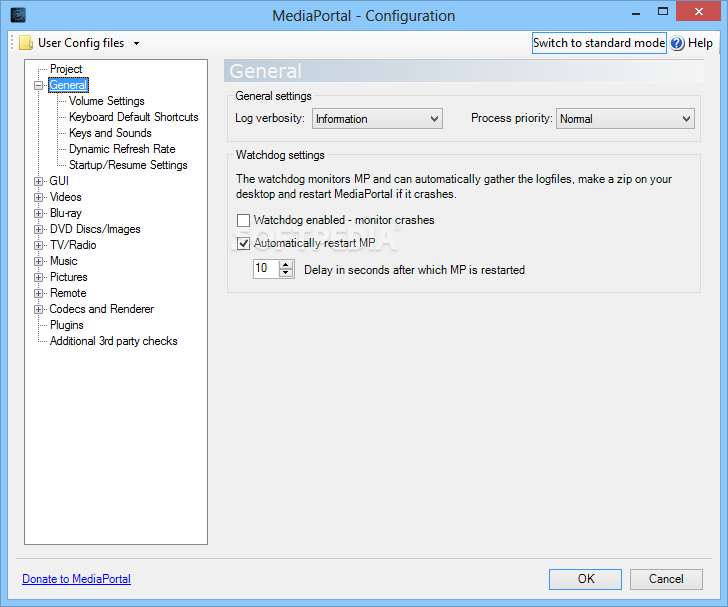Expand the Music tree node
The width and height of the screenshot is (728, 607).
tap(39, 261)
